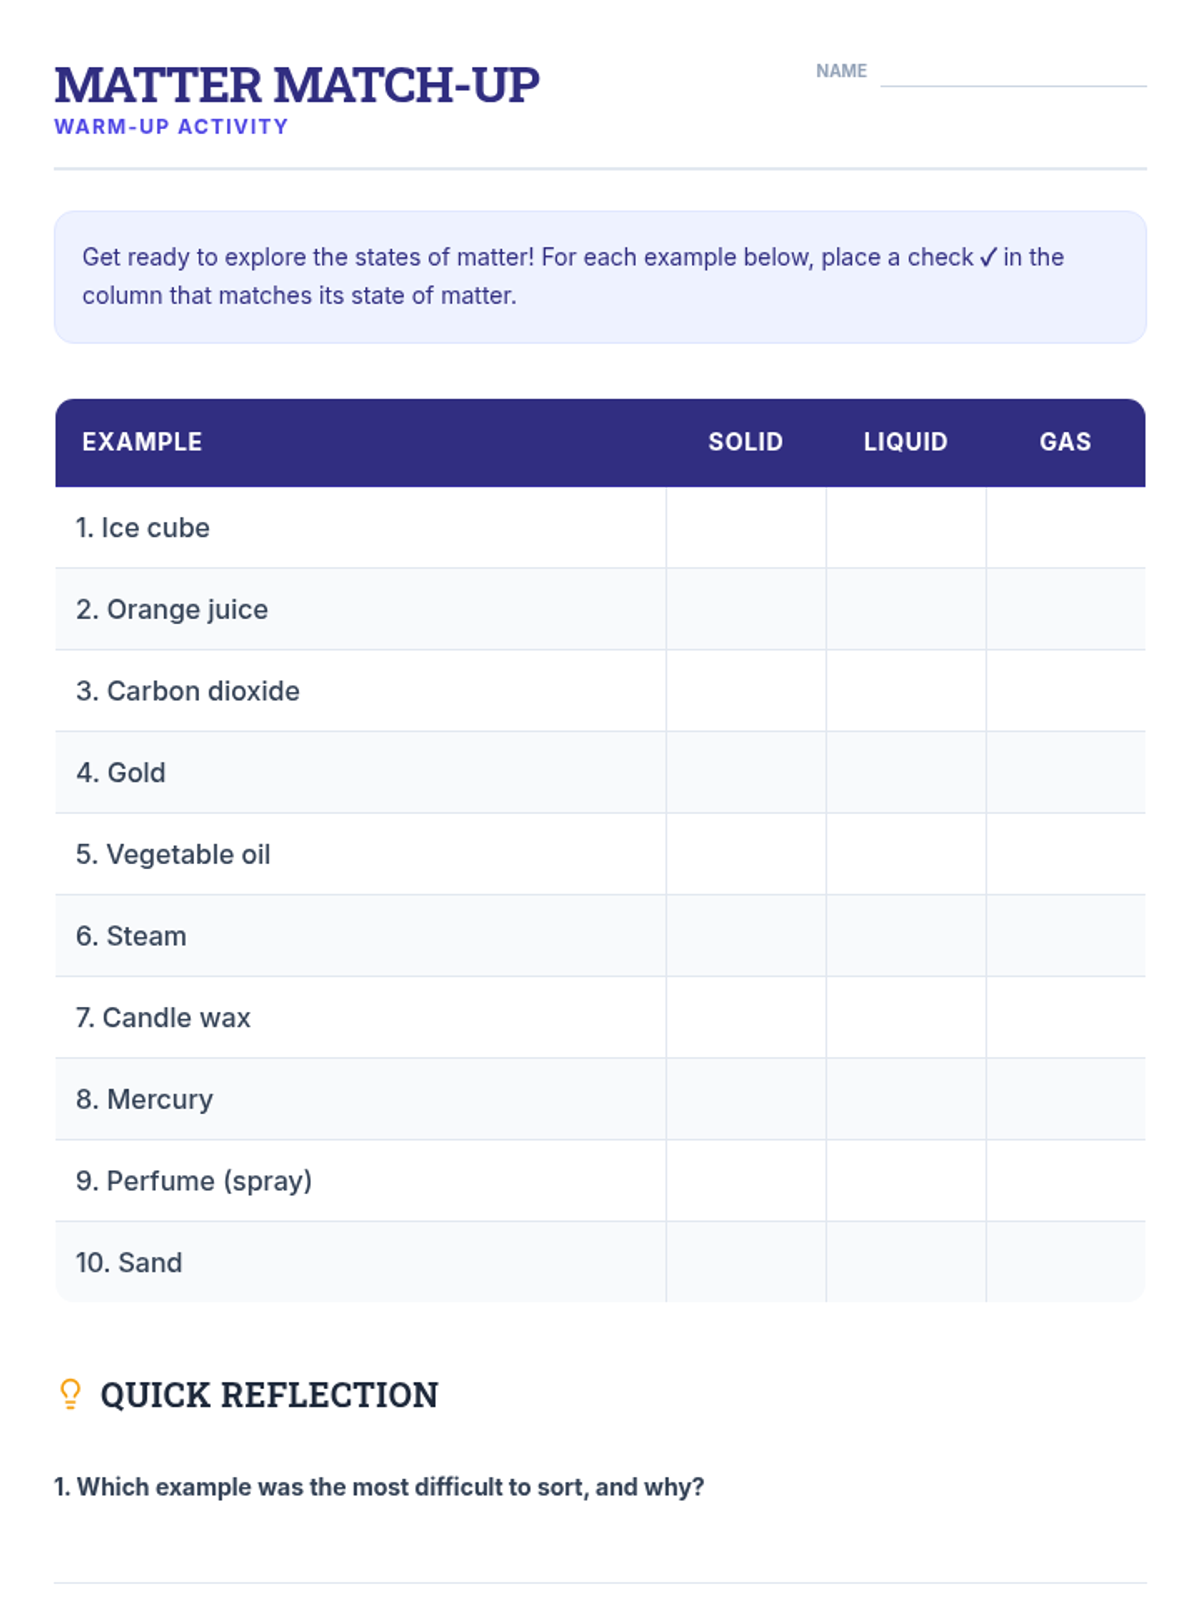Click the LIQUID column header
Screen dimensions: 1200x1600
click(906, 442)
